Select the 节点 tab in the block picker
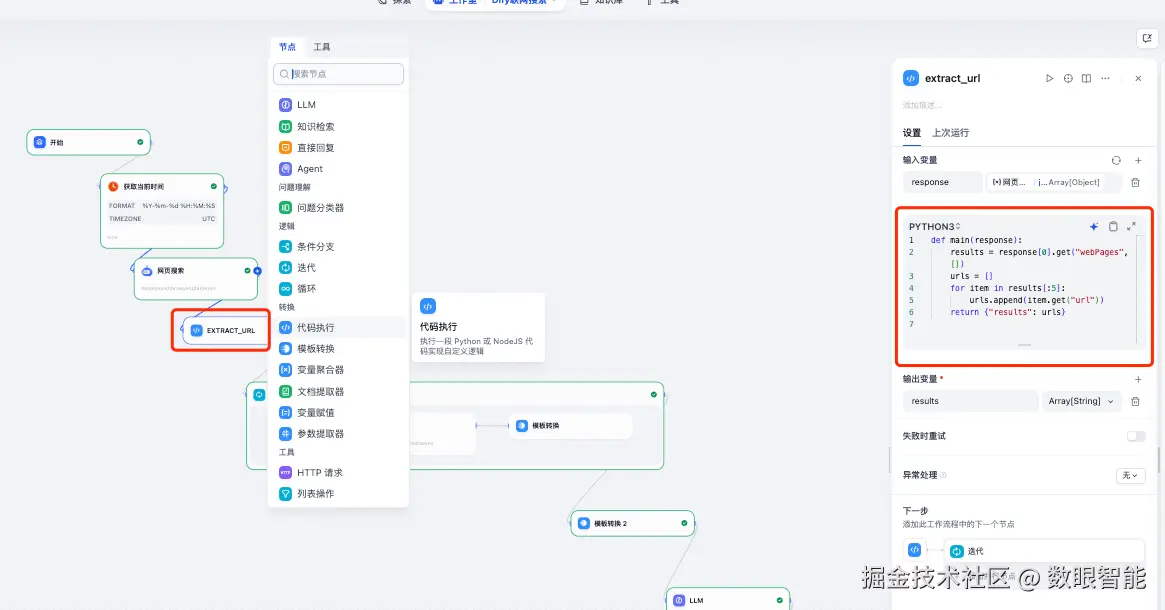 [288, 47]
